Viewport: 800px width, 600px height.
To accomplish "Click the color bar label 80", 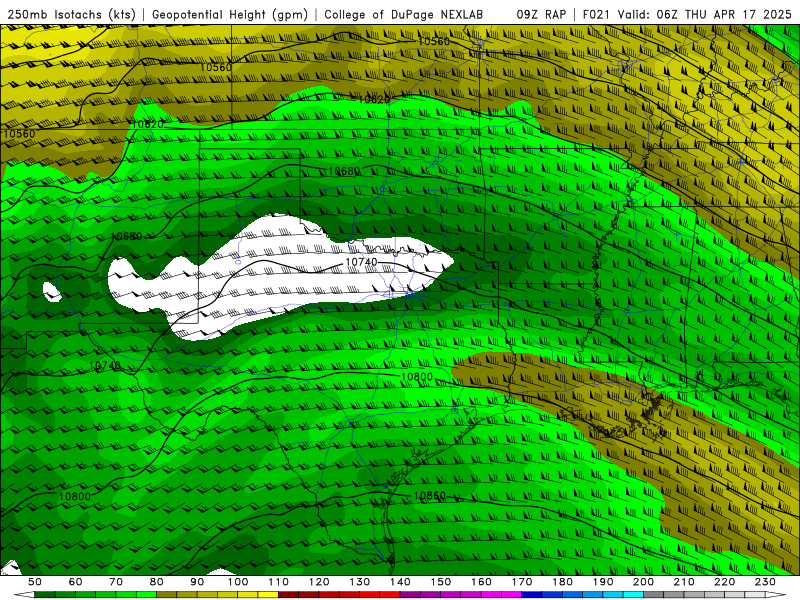I will pos(157,582).
